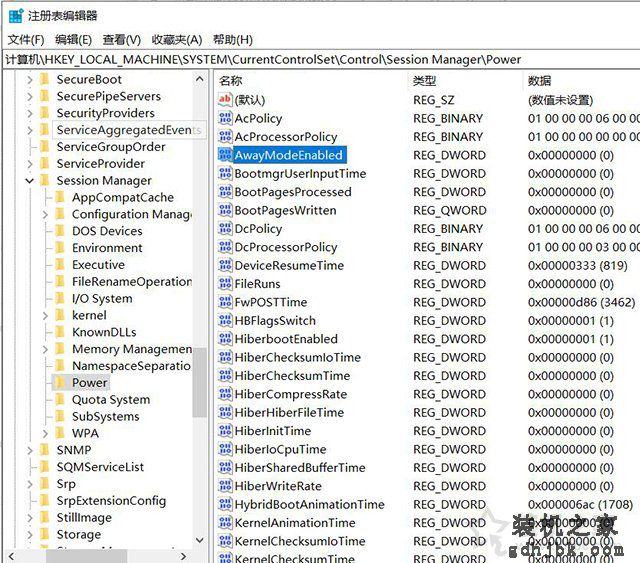640x563 pixels.
Task: Expand the SecureBoot tree node
Action: pos(29,80)
